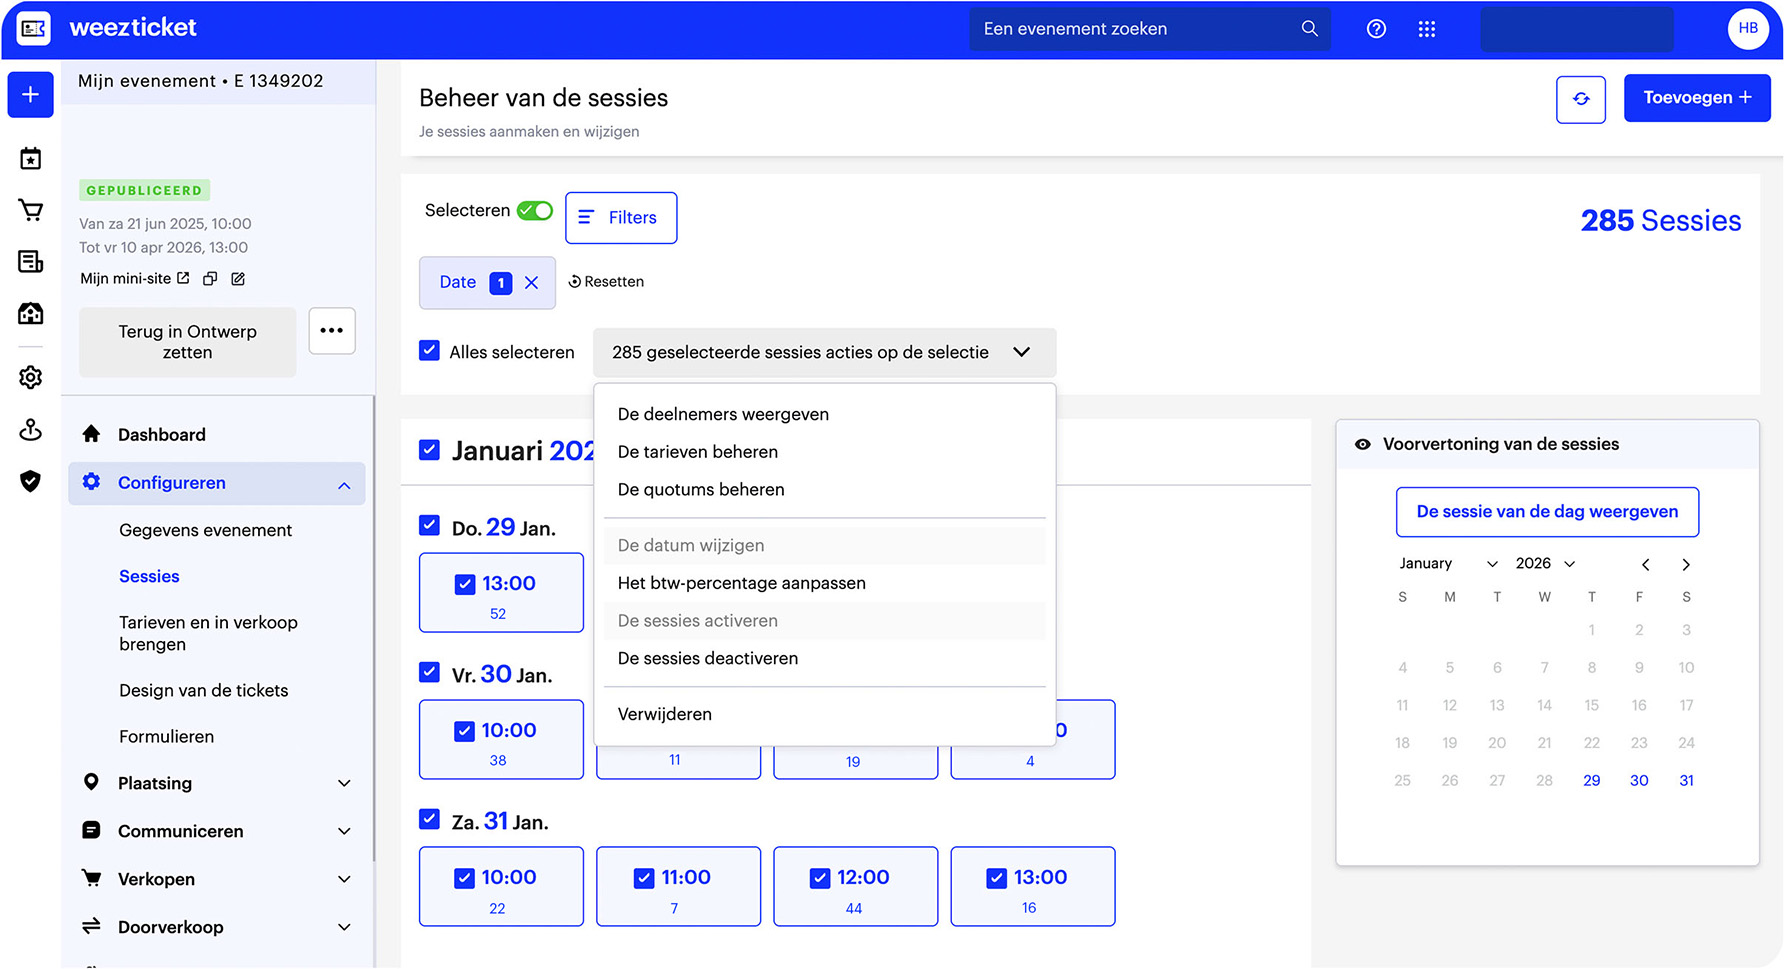
Task: Collapse the Configureren section
Action: [x=344, y=484]
